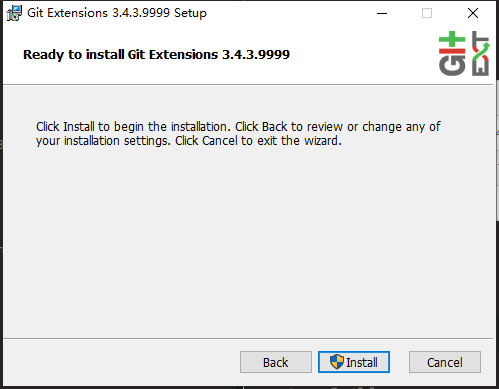This screenshot has height=389, width=499.
Task: Click the word Back in instructions text
Action: pos(274,127)
